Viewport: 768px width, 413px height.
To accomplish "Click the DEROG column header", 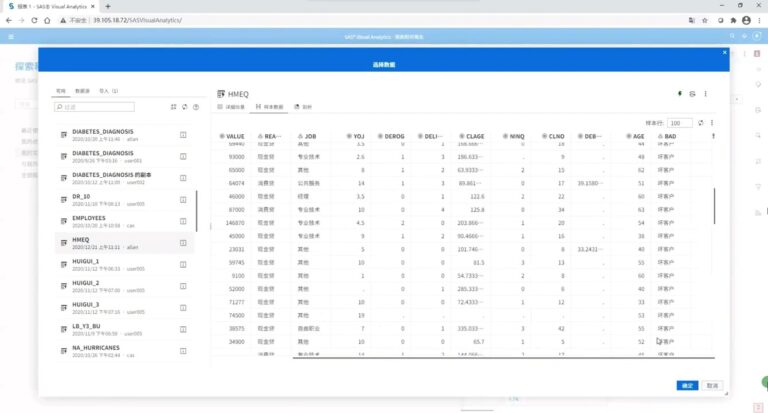I will pyautogui.click(x=391, y=136).
